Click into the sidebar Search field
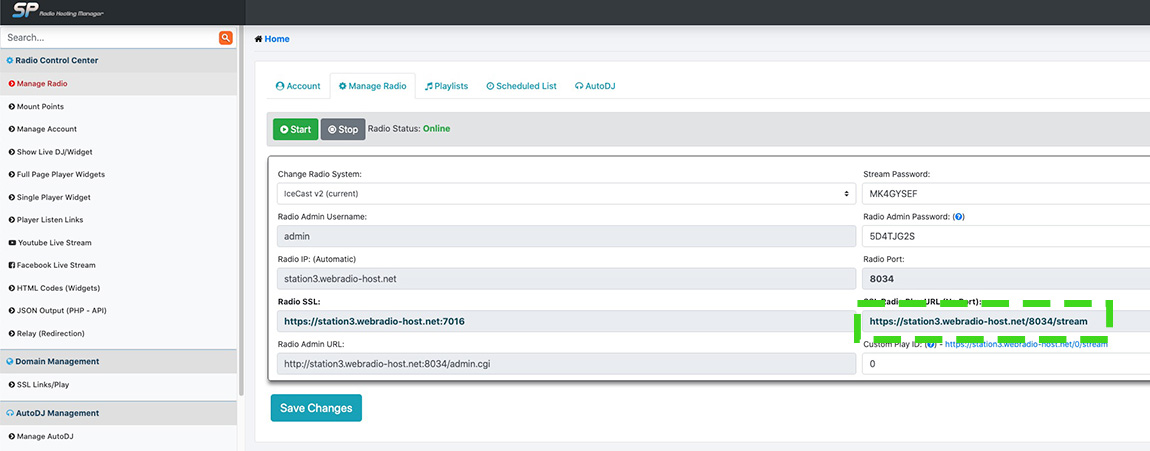The height and width of the screenshot is (451, 1150). coord(108,38)
